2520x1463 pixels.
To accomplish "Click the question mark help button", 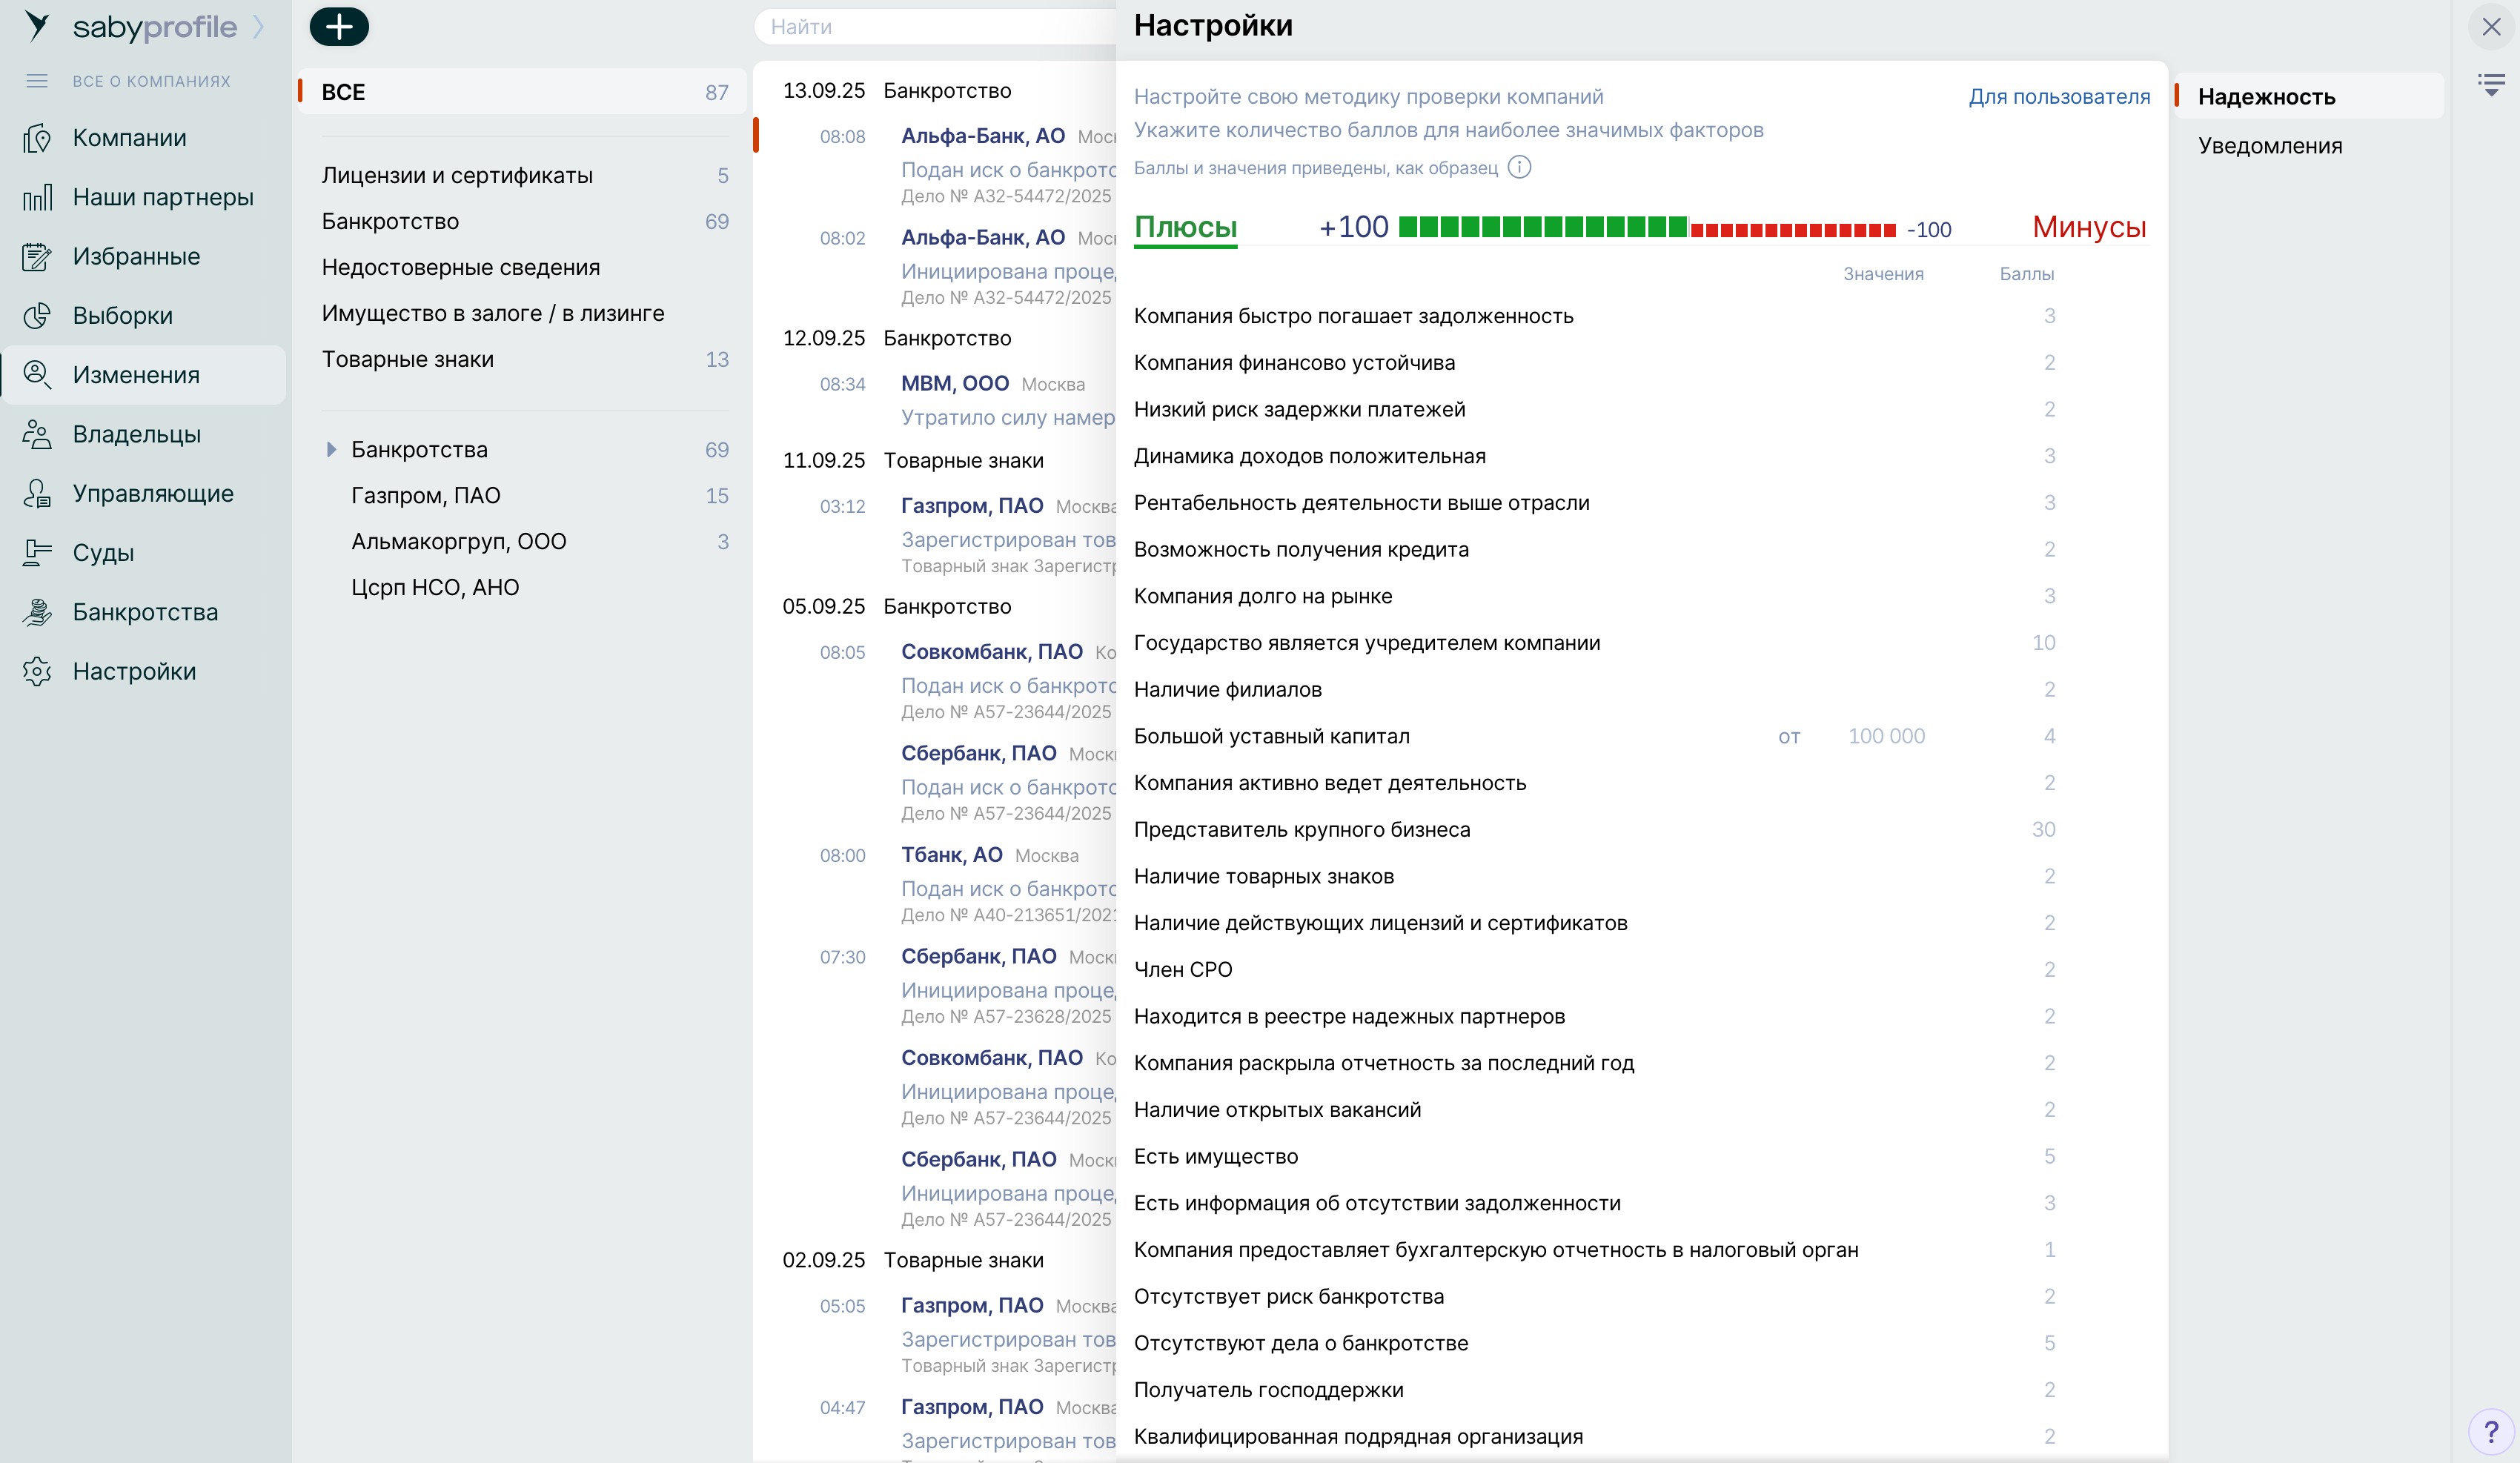I will pyautogui.click(x=2491, y=1431).
